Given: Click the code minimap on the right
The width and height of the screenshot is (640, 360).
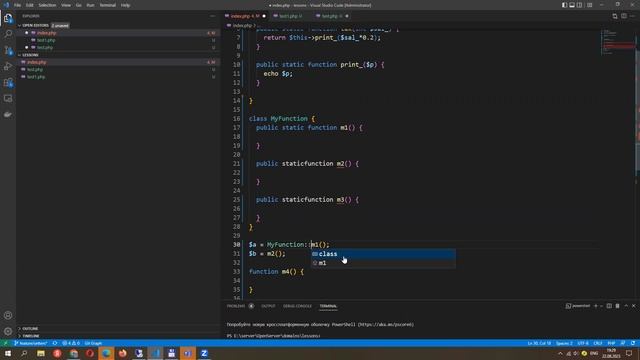Looking at the screenshot, I should 618,43.
